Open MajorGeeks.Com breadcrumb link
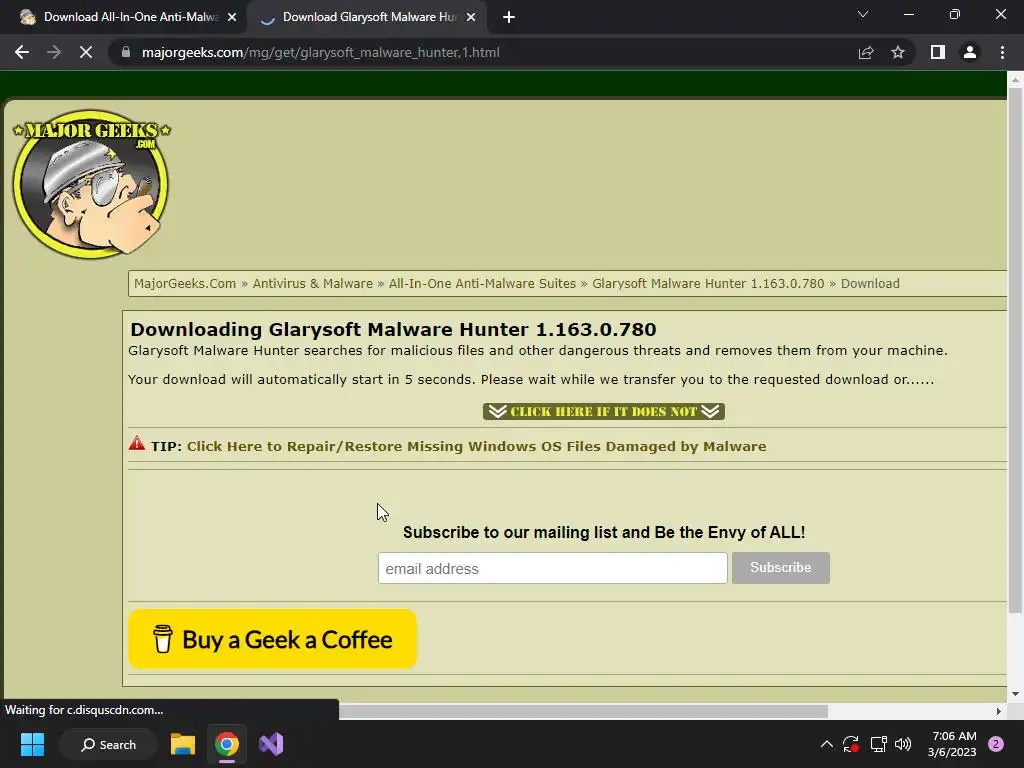 click(185, 283)
